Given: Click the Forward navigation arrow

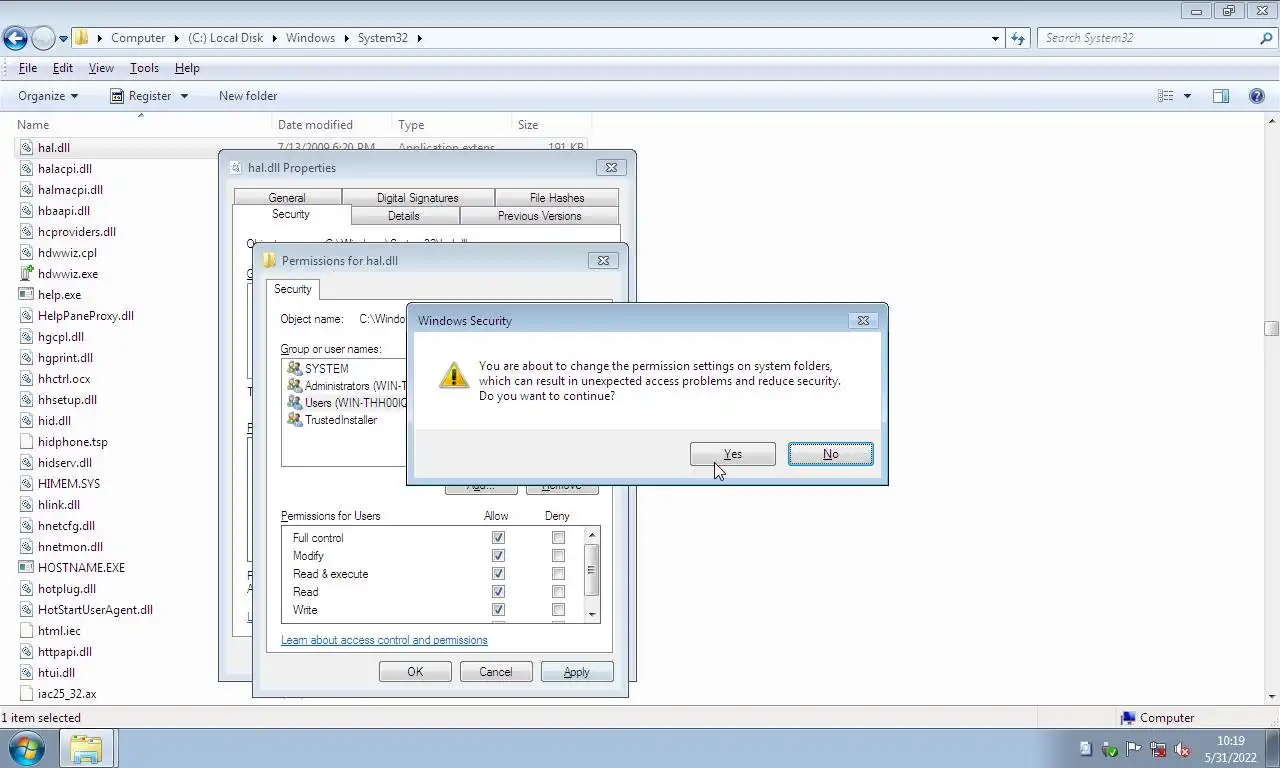Looking at the screenshot, I should [x=43, y=38].
